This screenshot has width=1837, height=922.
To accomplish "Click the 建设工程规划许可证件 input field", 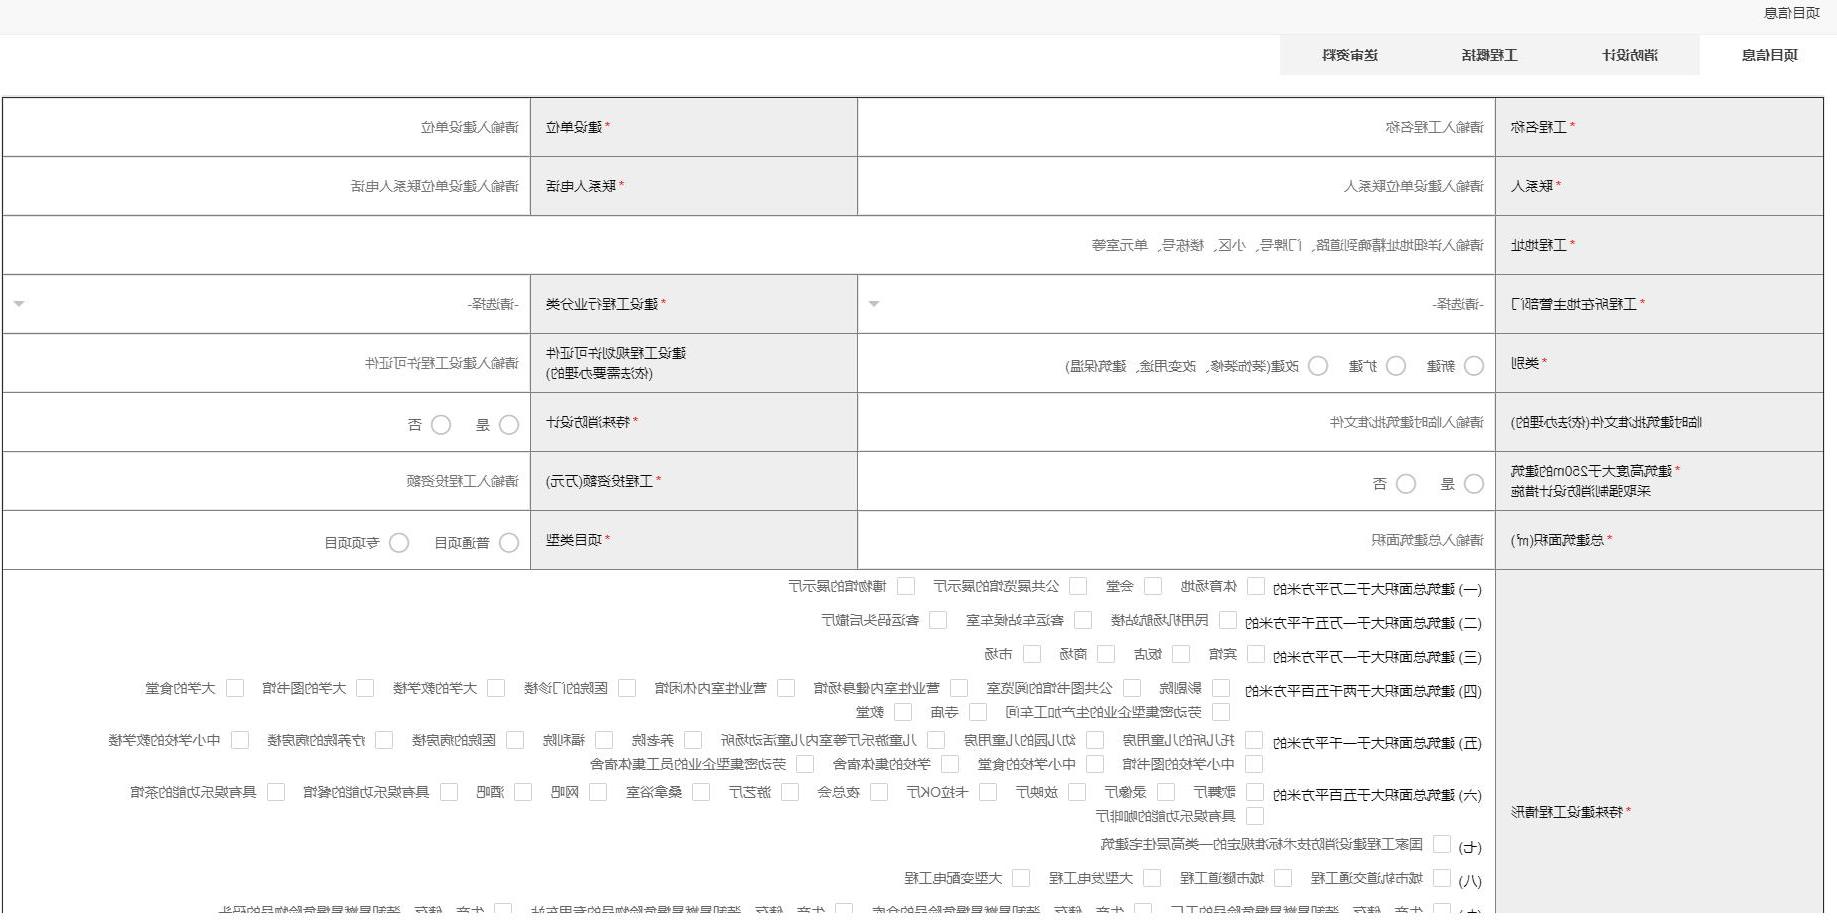I will [266, 363].
